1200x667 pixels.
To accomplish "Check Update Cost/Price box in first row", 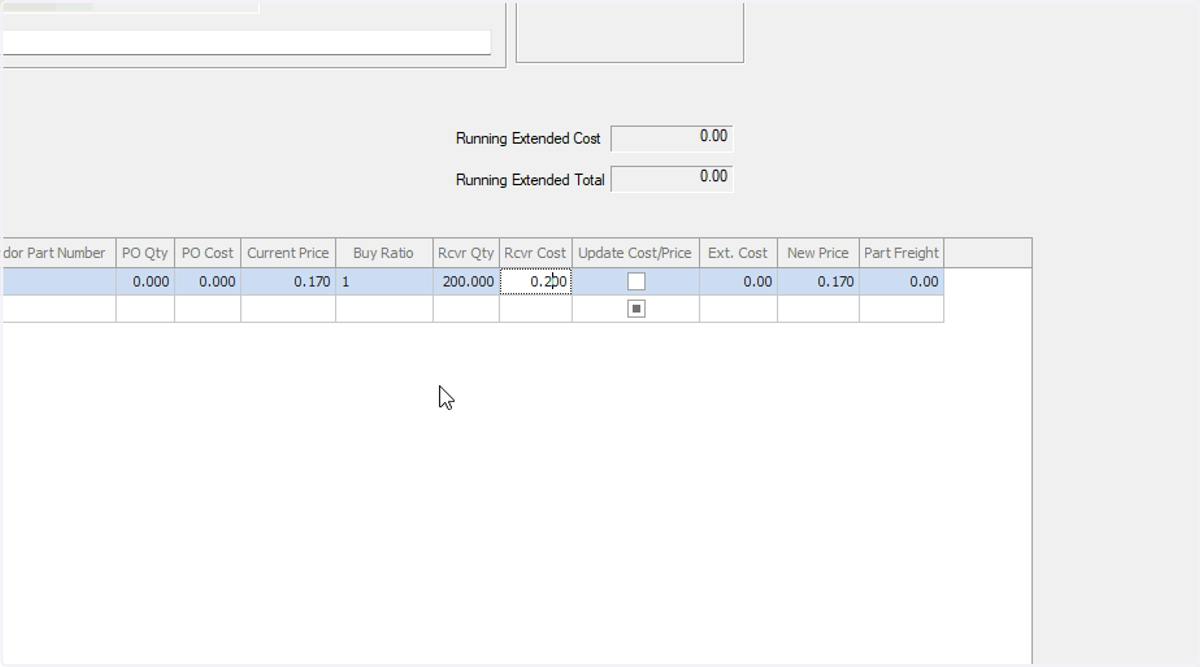I will [x=636, y=282].
